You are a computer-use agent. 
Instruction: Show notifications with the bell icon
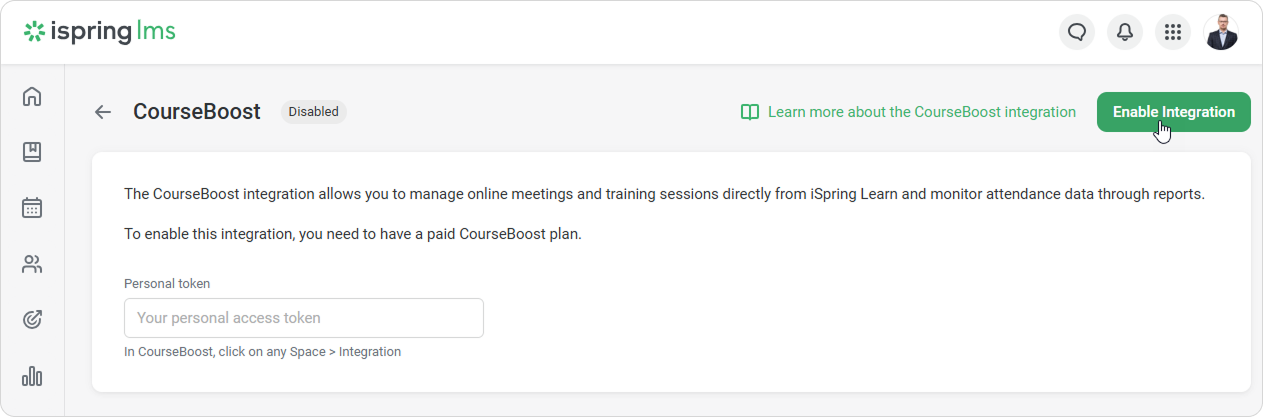1125,33
